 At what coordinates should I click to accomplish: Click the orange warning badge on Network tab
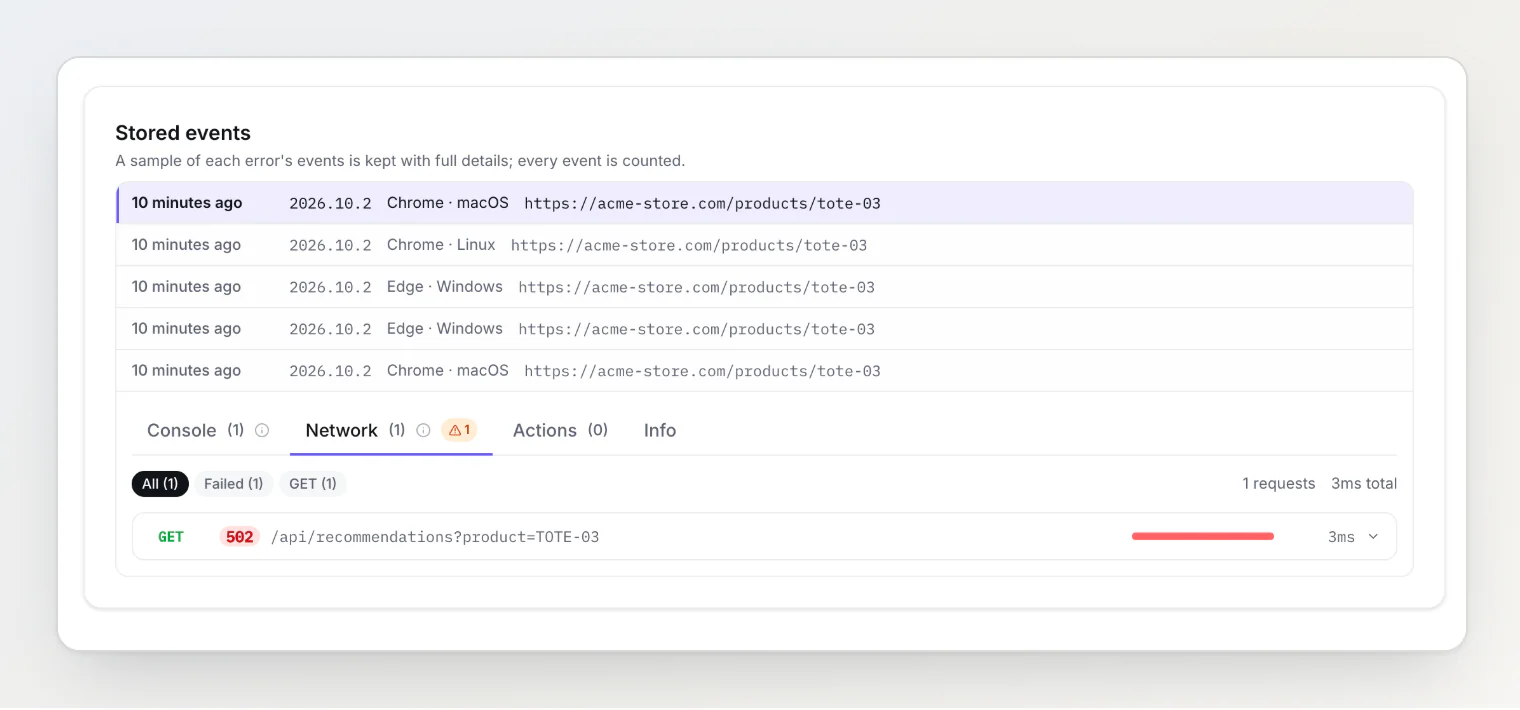point(459,430)
